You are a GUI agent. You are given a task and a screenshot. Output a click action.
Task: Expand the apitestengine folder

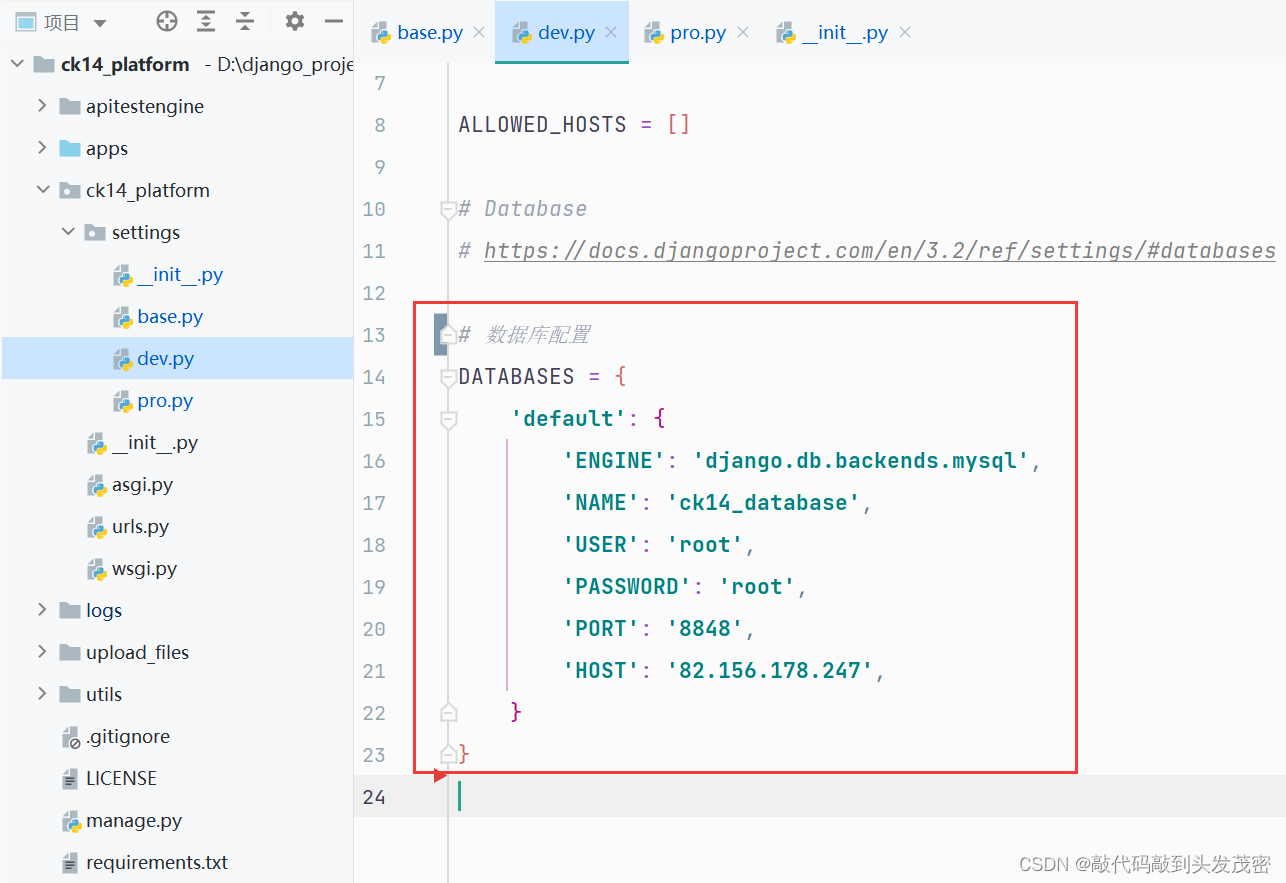tap(42, 106)
